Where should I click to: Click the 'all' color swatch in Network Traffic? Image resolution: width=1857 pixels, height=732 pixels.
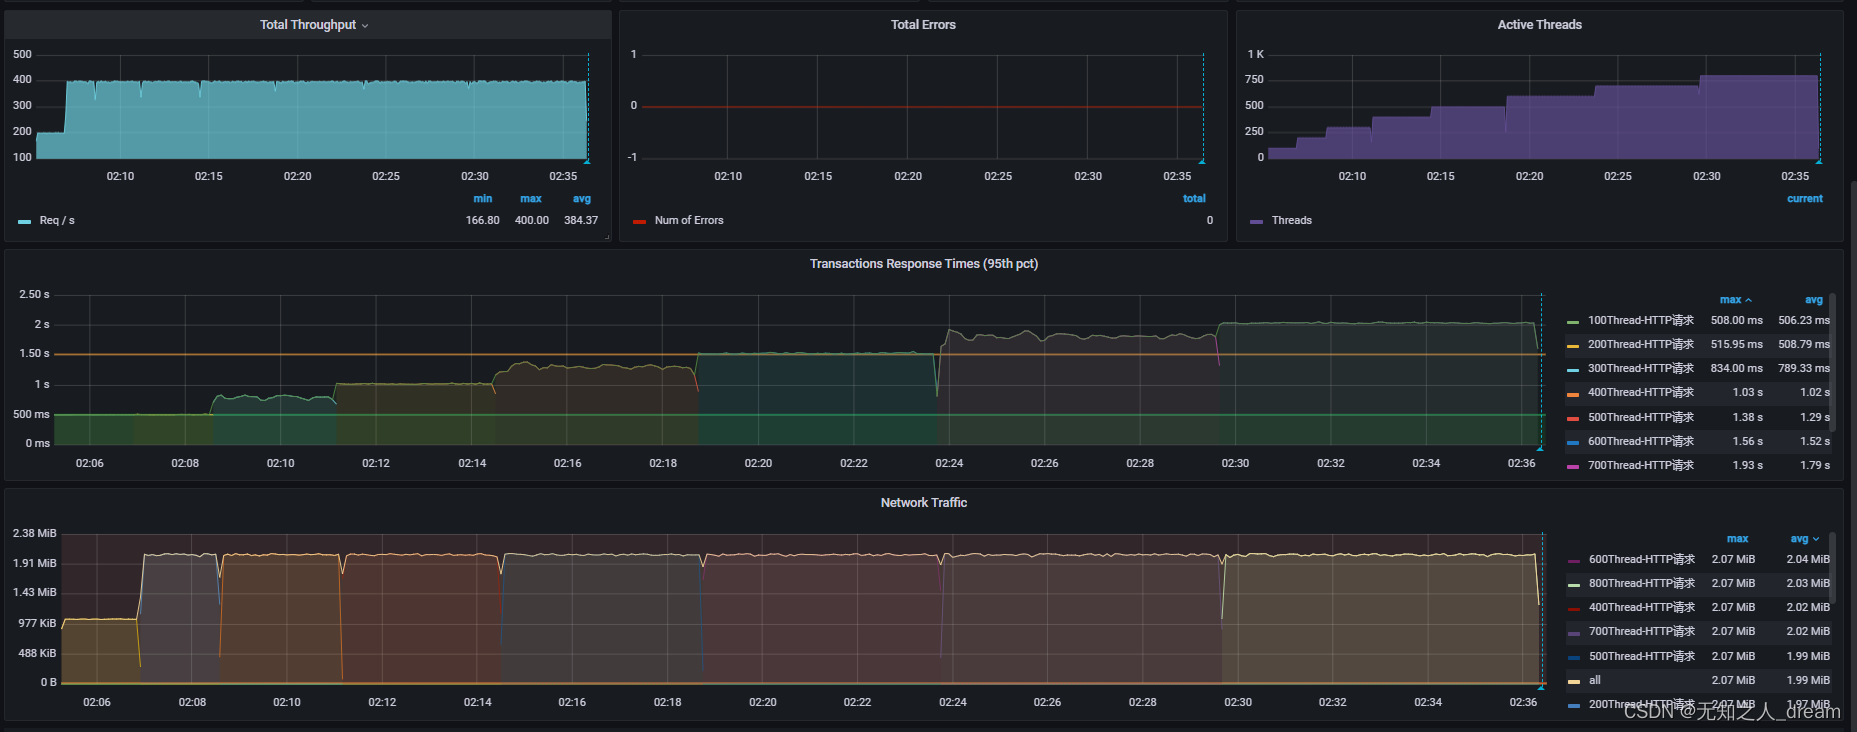point(1574,682)
